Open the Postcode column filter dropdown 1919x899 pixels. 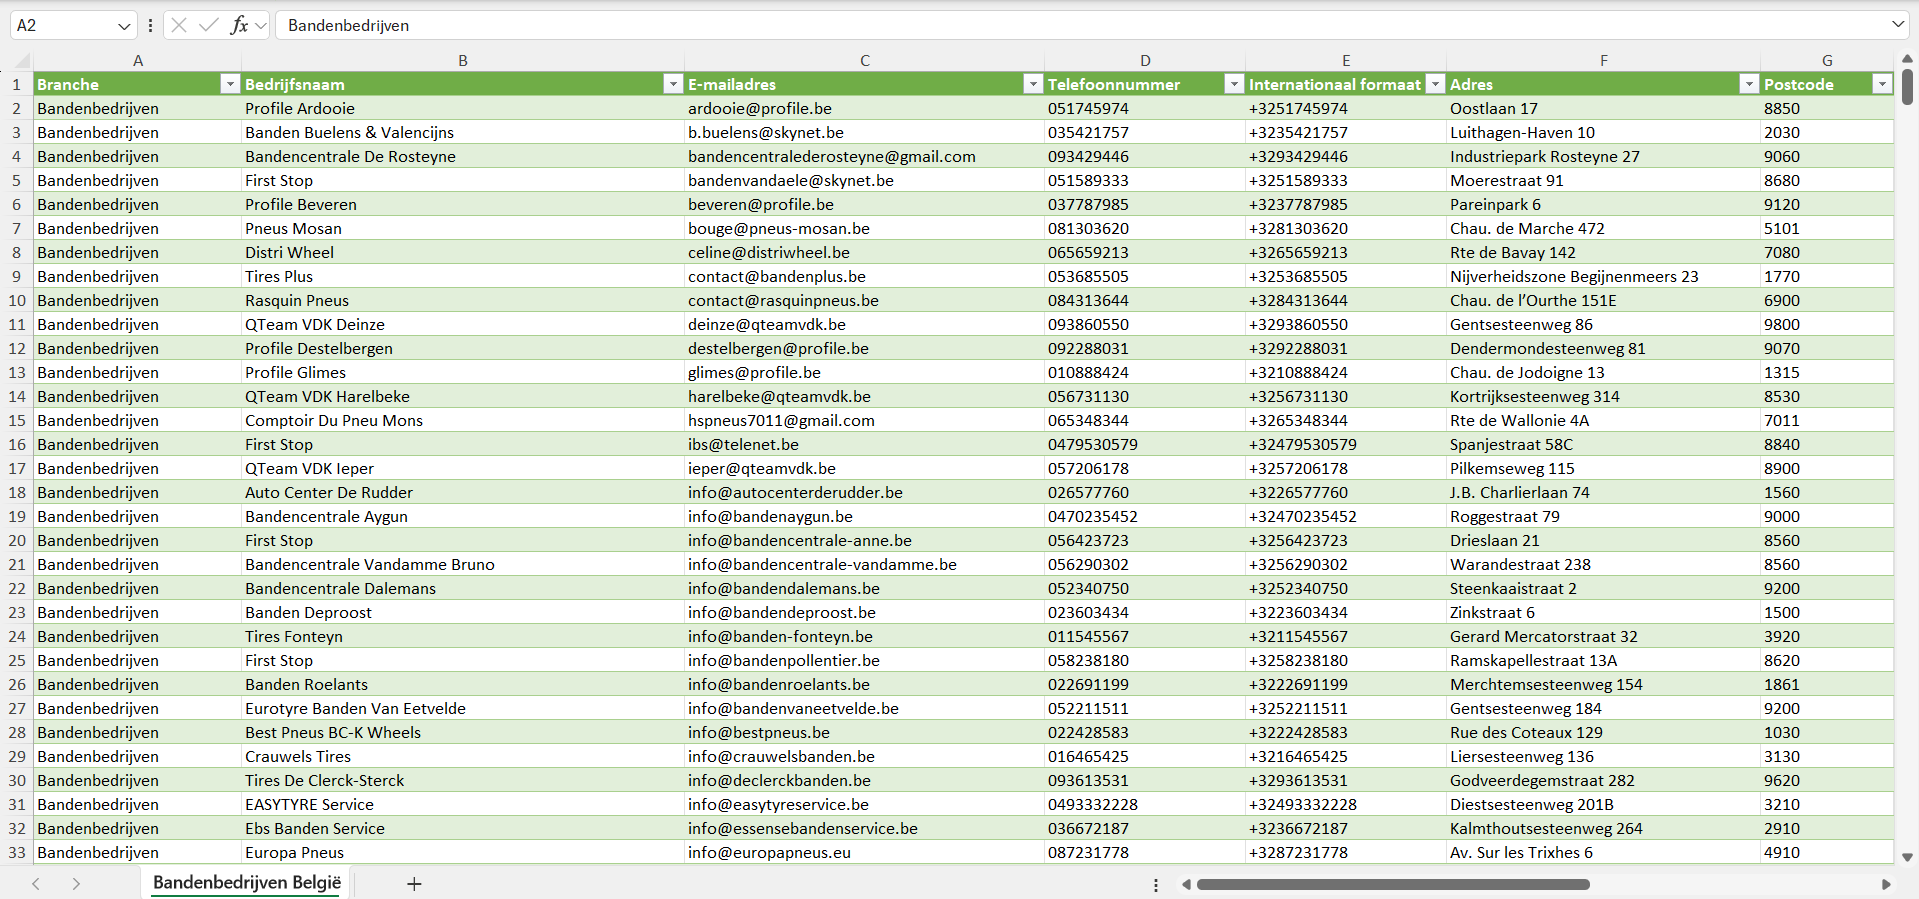1882,85
